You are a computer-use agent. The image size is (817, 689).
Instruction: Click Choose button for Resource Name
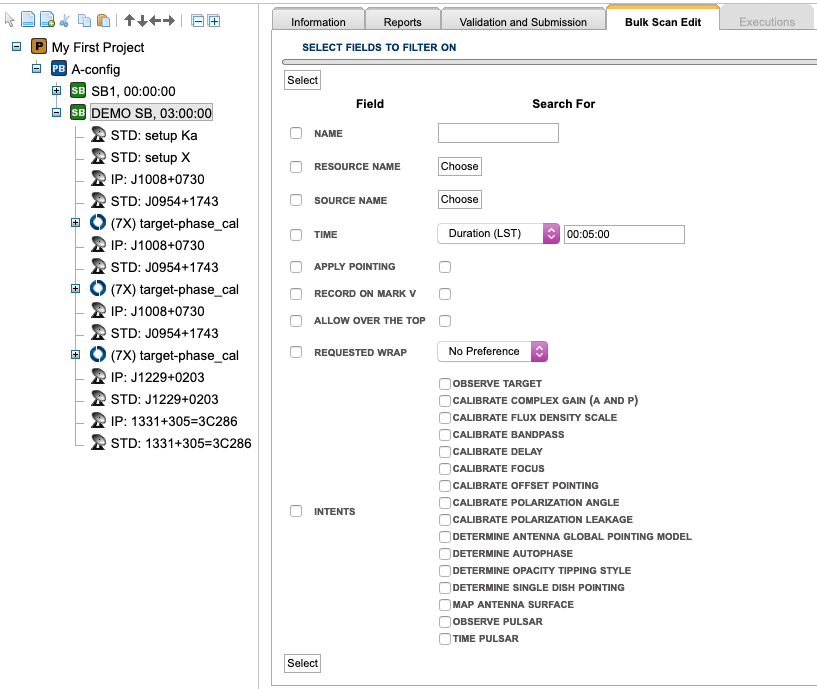pyautogui.click(x=459, y=167)
